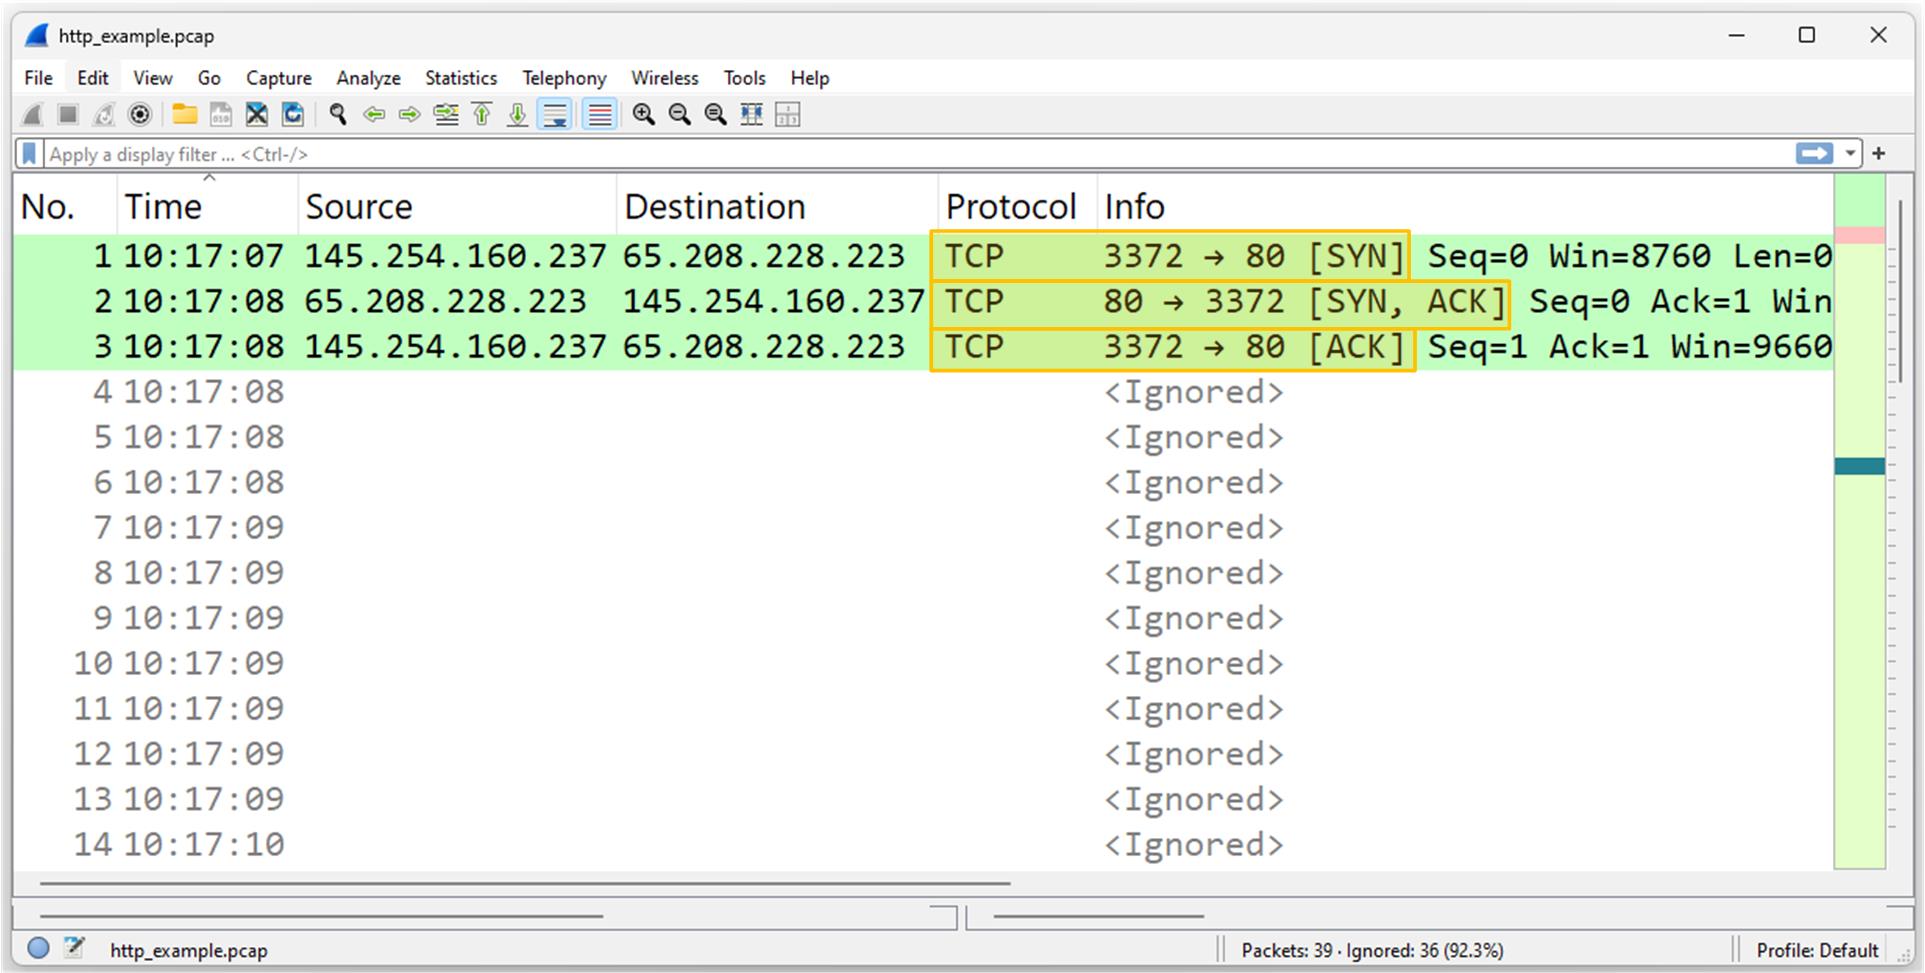Open display filter history dropdown
Screen dimensions: 1925x973
(x=1850, y=154)
